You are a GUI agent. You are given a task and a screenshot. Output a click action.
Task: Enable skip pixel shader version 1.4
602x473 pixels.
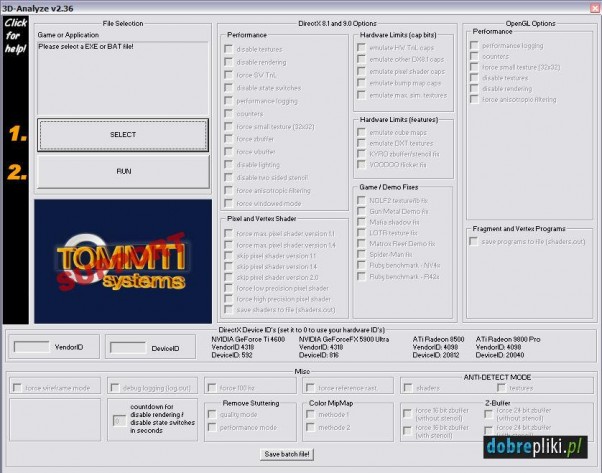tap(228, 266)
